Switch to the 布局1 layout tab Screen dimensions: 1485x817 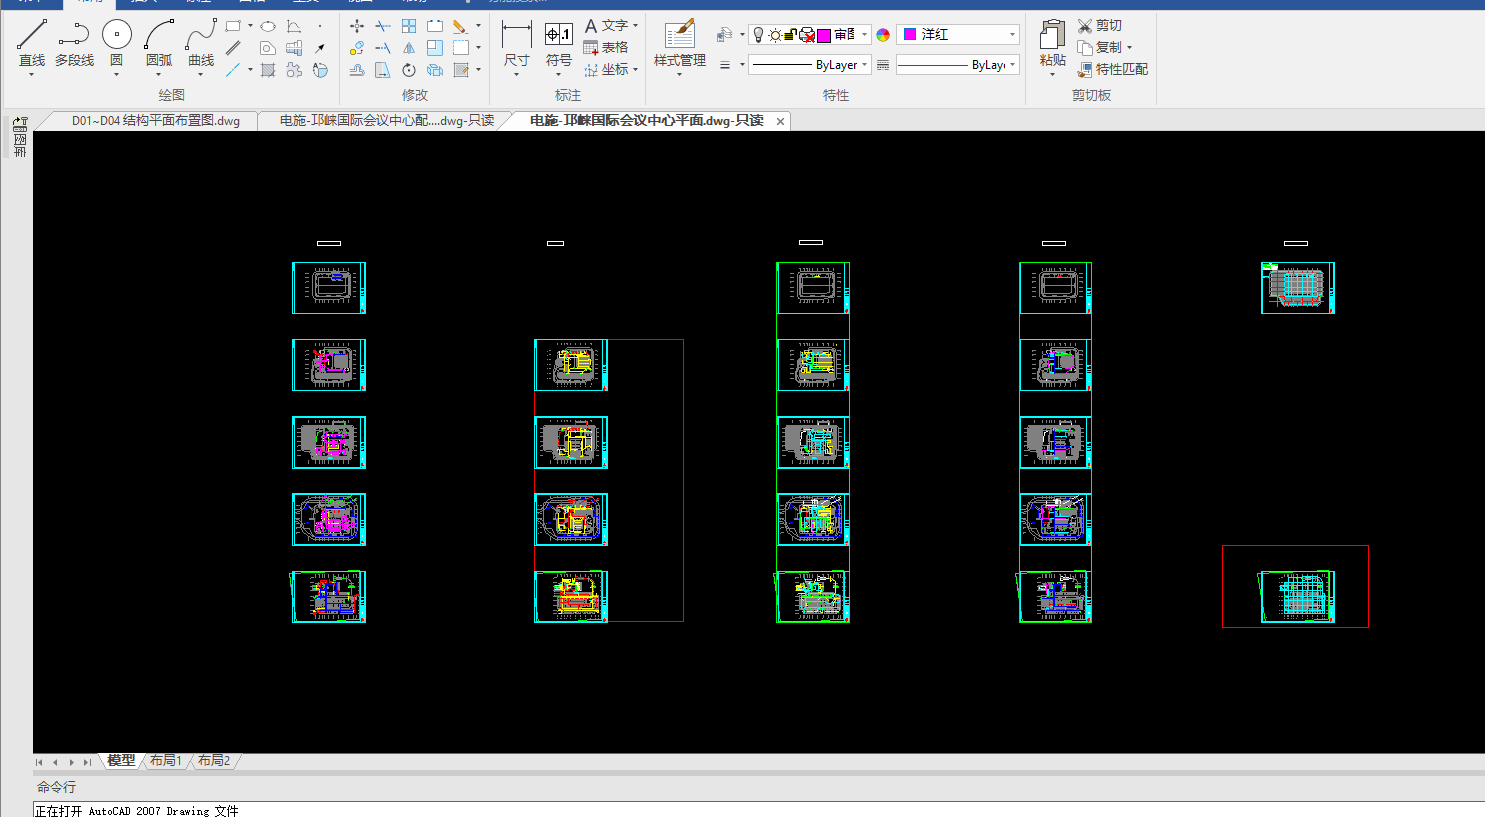coord(166,761)
